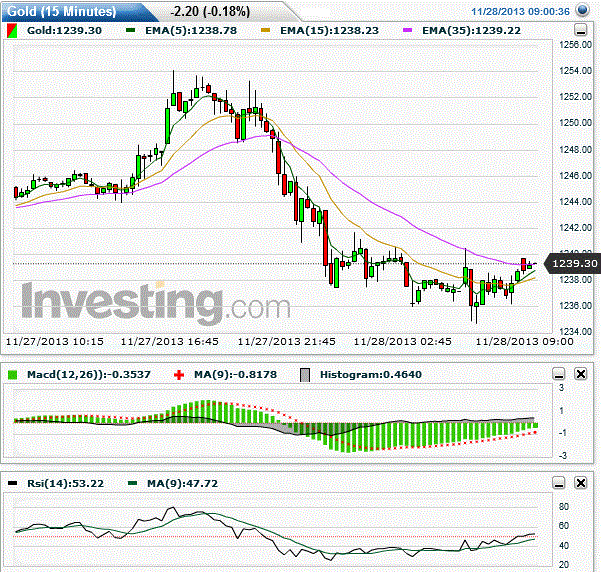601x572 pixels.
Task: Click the 1248.00 price axis label
Action: 575,149
